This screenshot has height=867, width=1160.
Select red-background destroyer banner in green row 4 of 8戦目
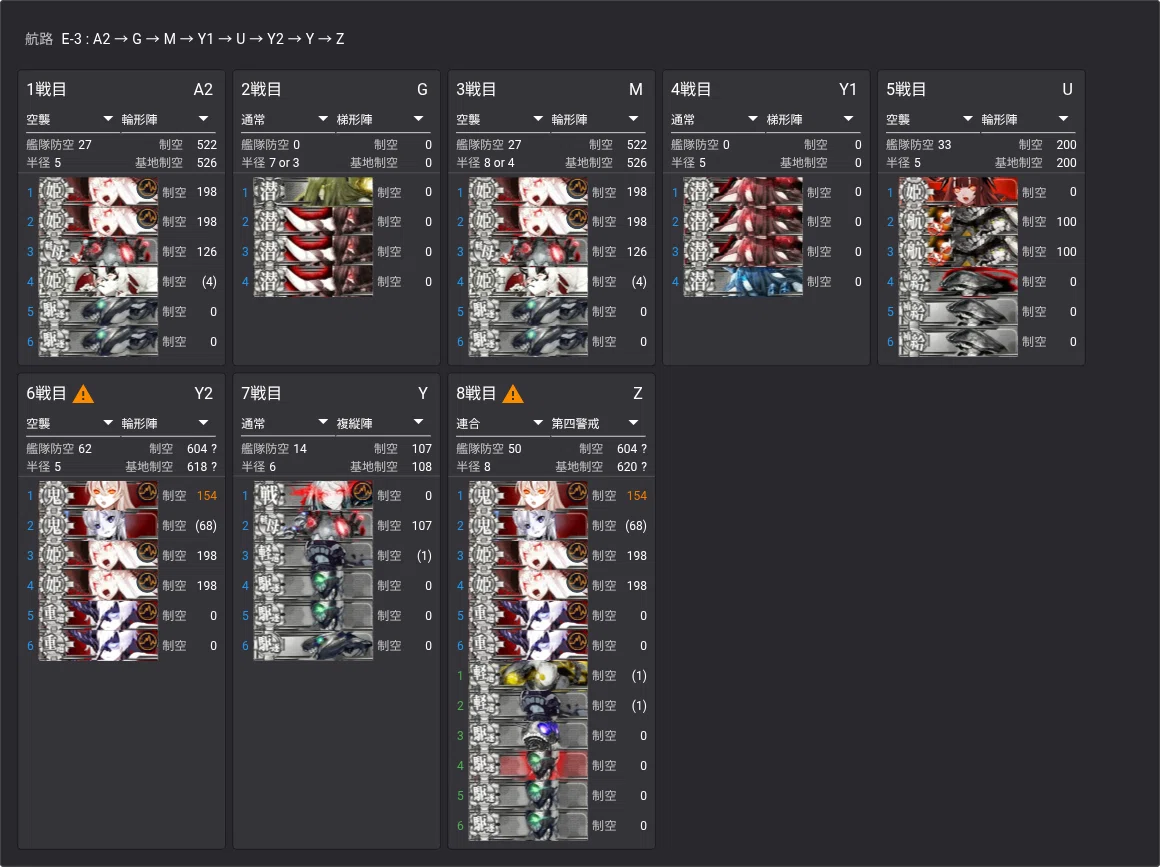pyautogui.click(x=528, y=766)
